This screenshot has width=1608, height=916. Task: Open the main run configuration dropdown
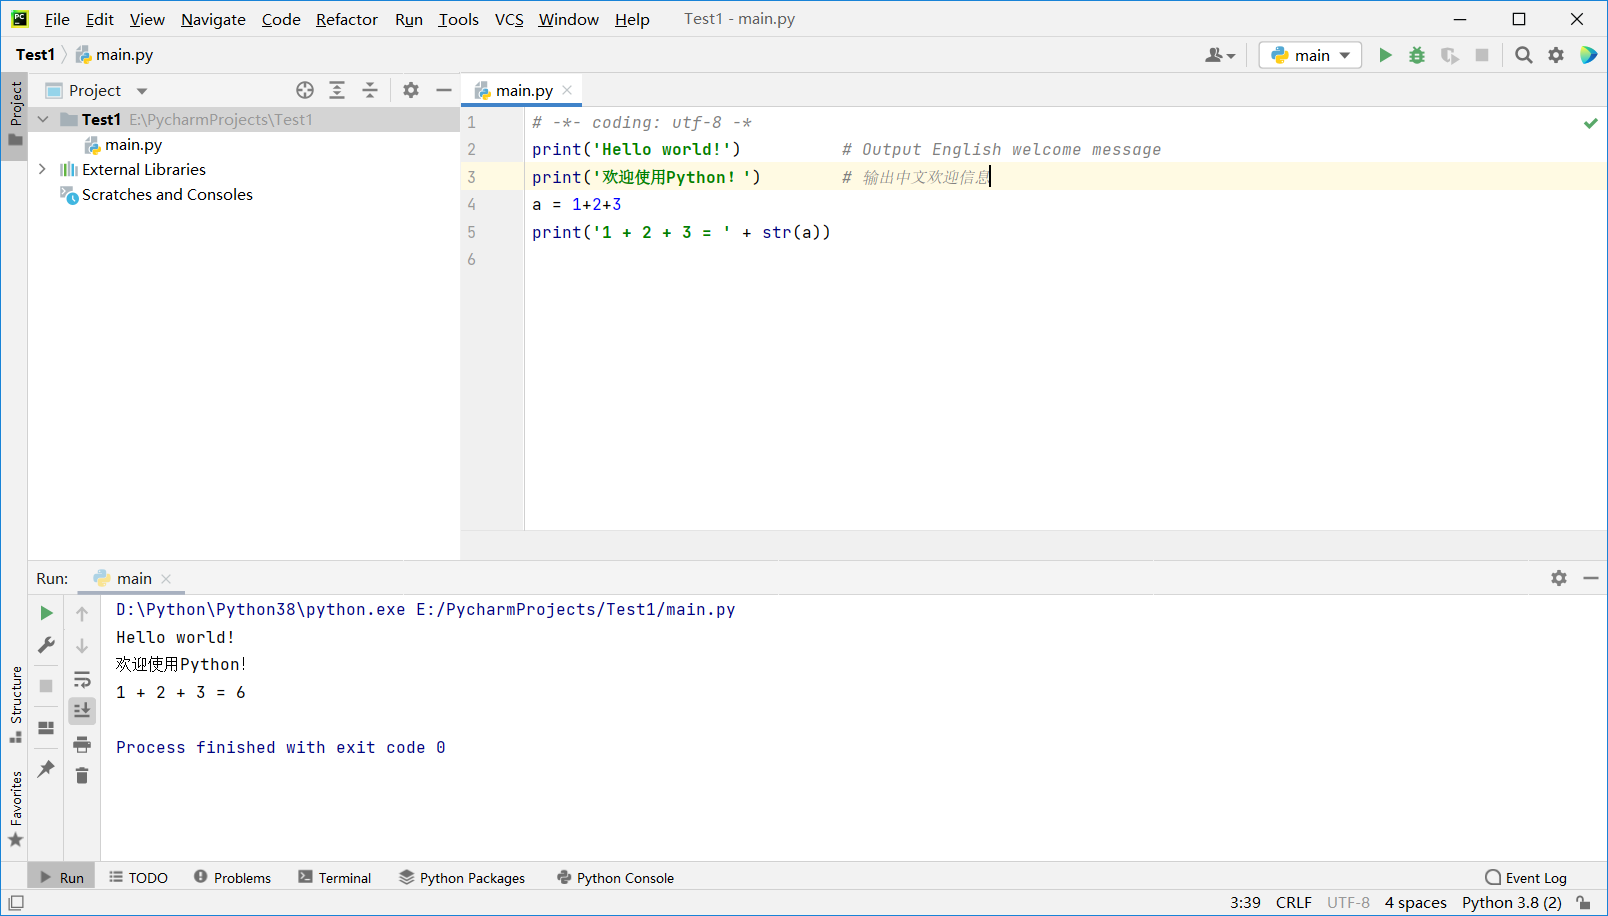(x=1310, y=55)
